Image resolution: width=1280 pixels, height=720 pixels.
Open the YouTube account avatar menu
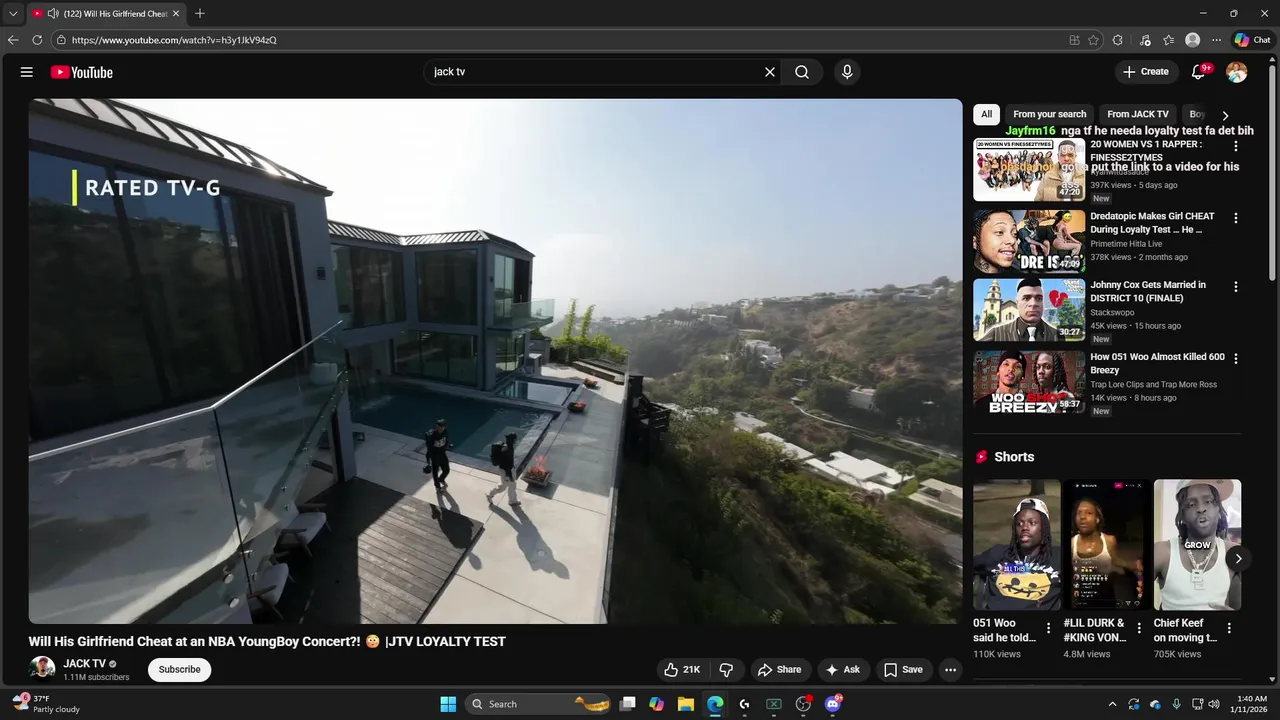1237,72
